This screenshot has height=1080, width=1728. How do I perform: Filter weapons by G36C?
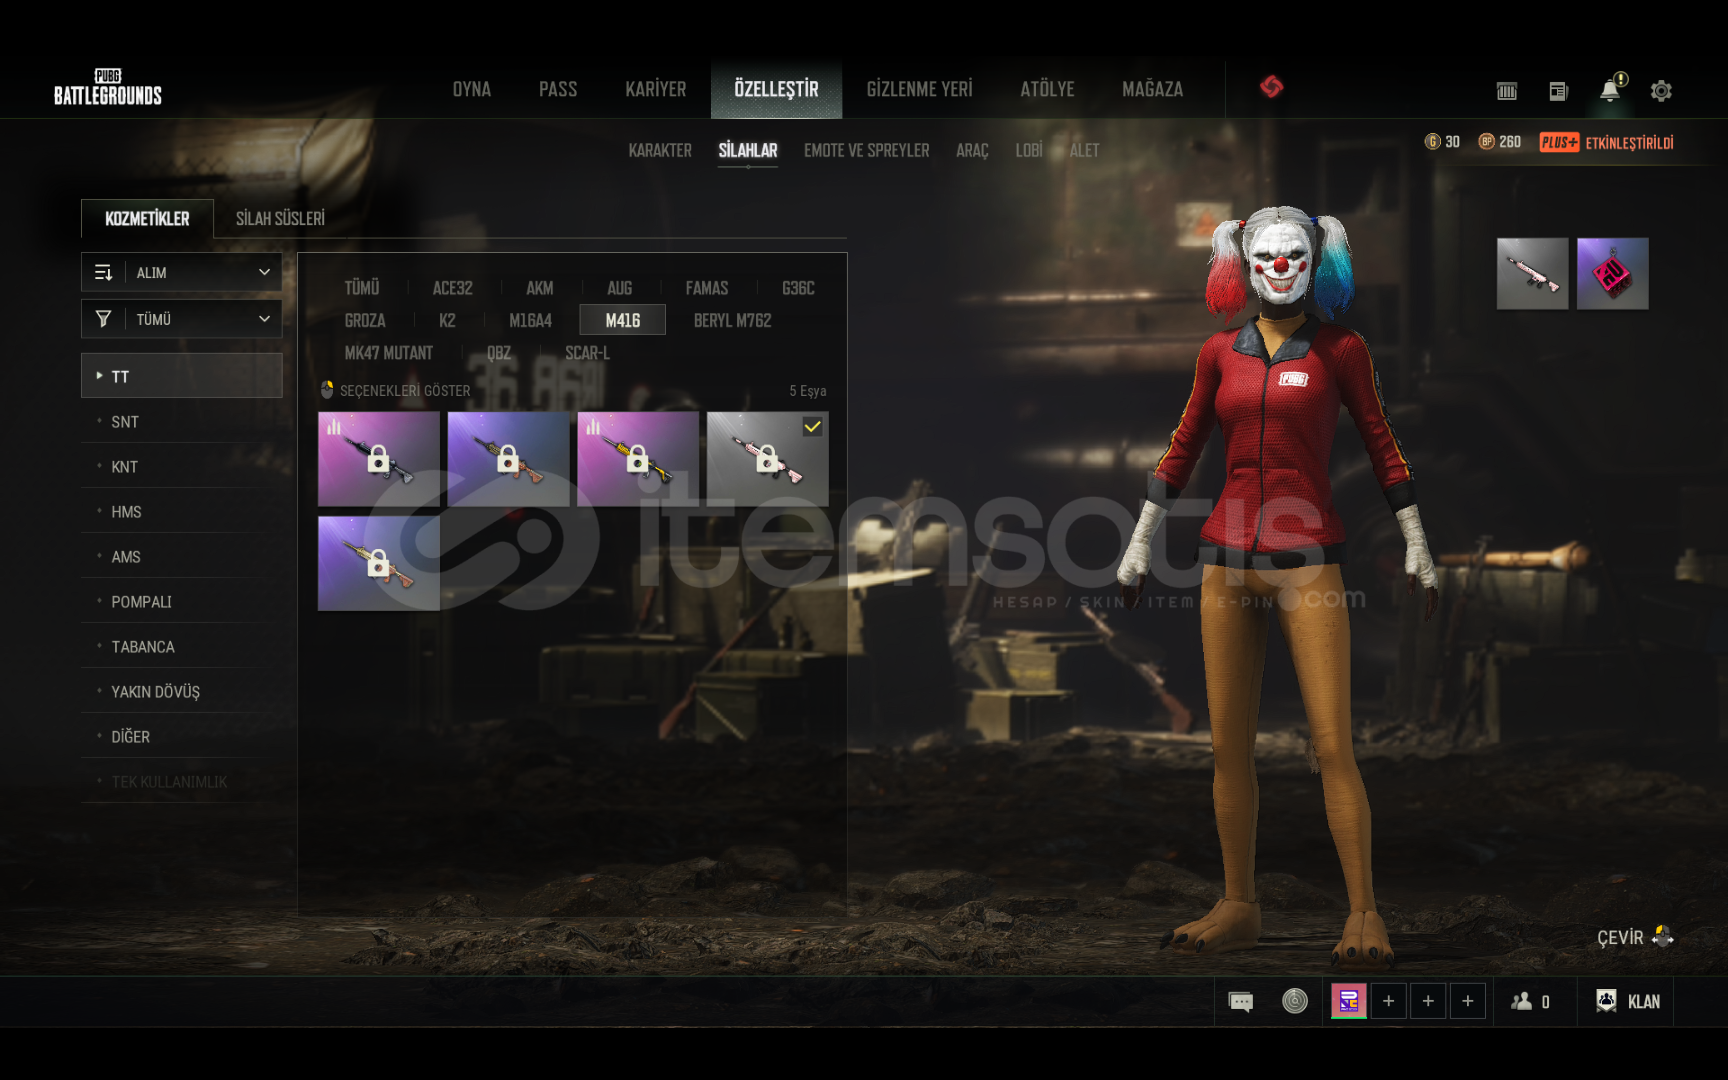pos(798,288)
